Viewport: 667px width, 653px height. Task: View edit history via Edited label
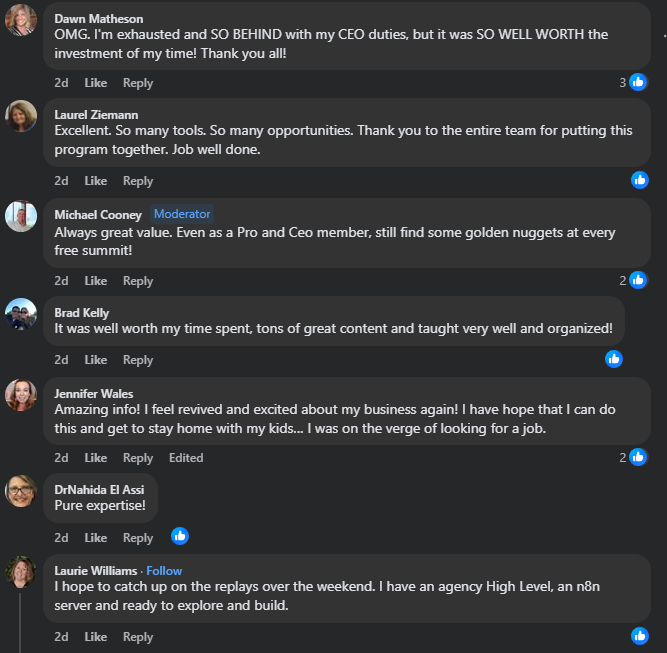[x=186, y=458]
